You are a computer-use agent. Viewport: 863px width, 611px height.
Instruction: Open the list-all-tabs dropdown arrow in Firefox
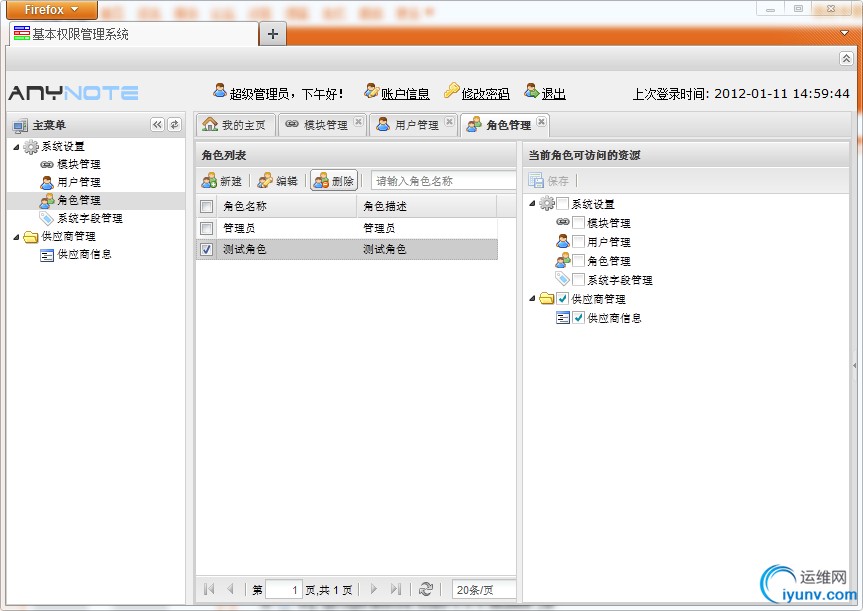pos(844,33)
